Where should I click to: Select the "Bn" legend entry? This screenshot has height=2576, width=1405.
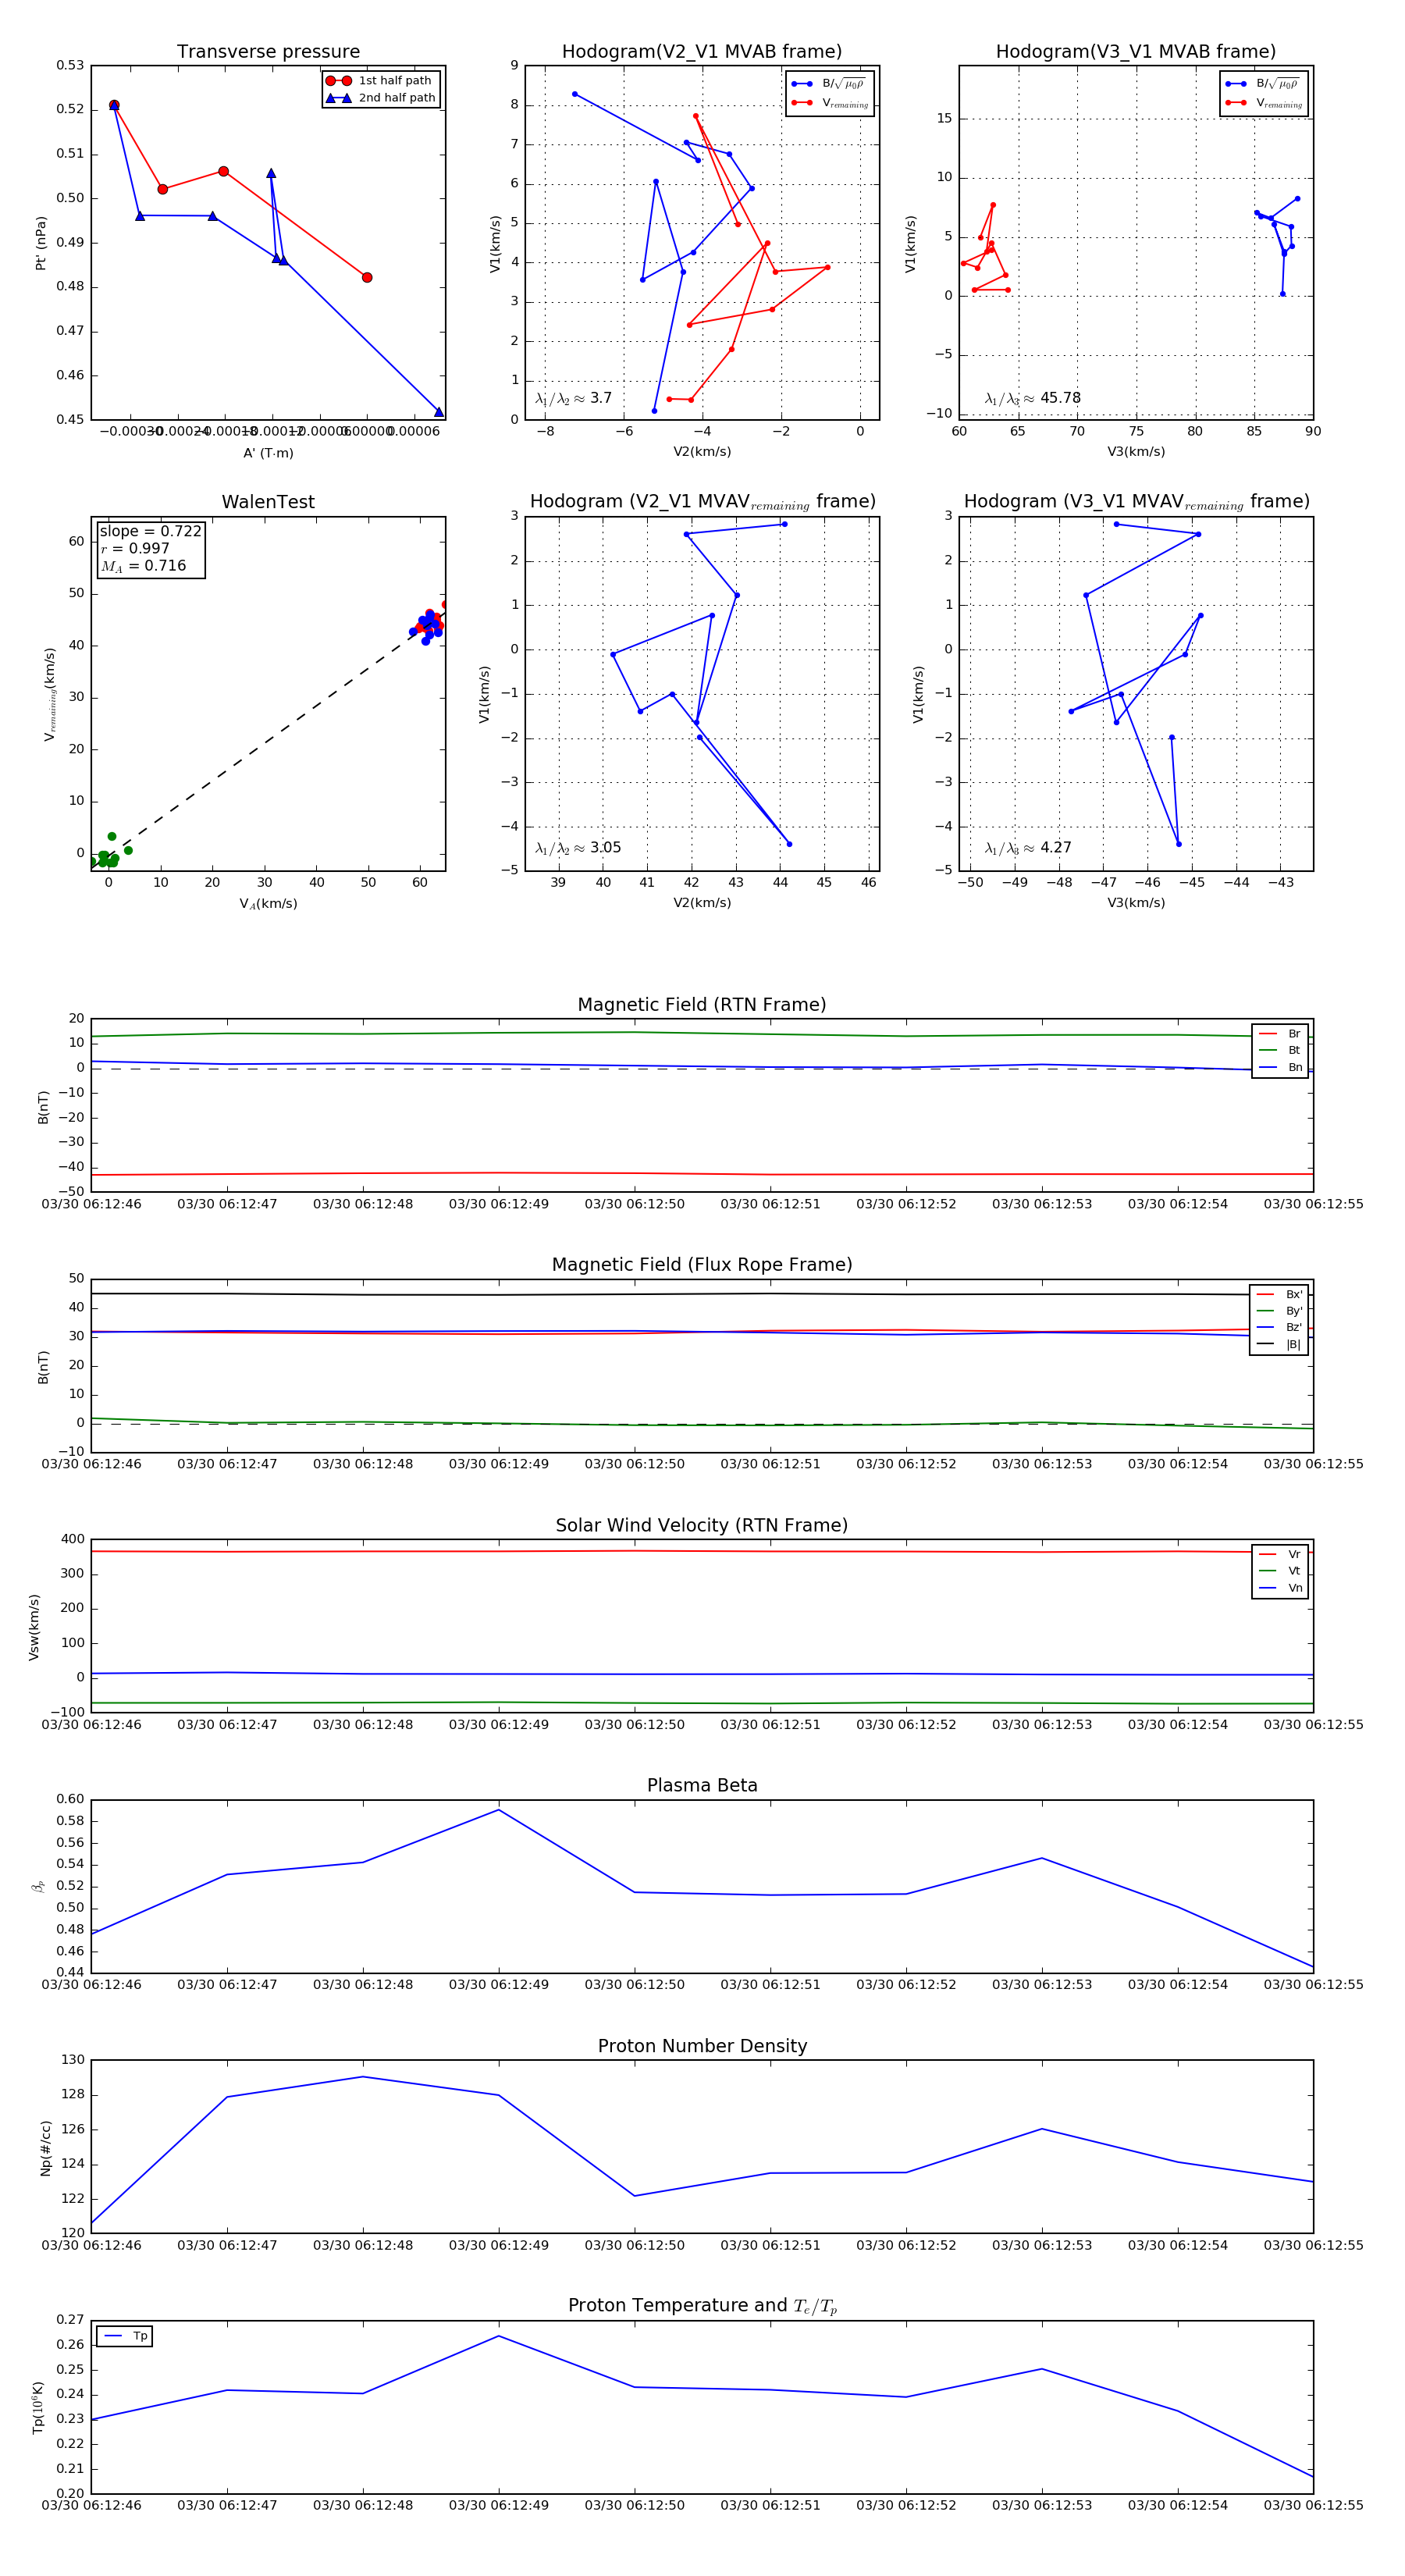(1280, 1067)
